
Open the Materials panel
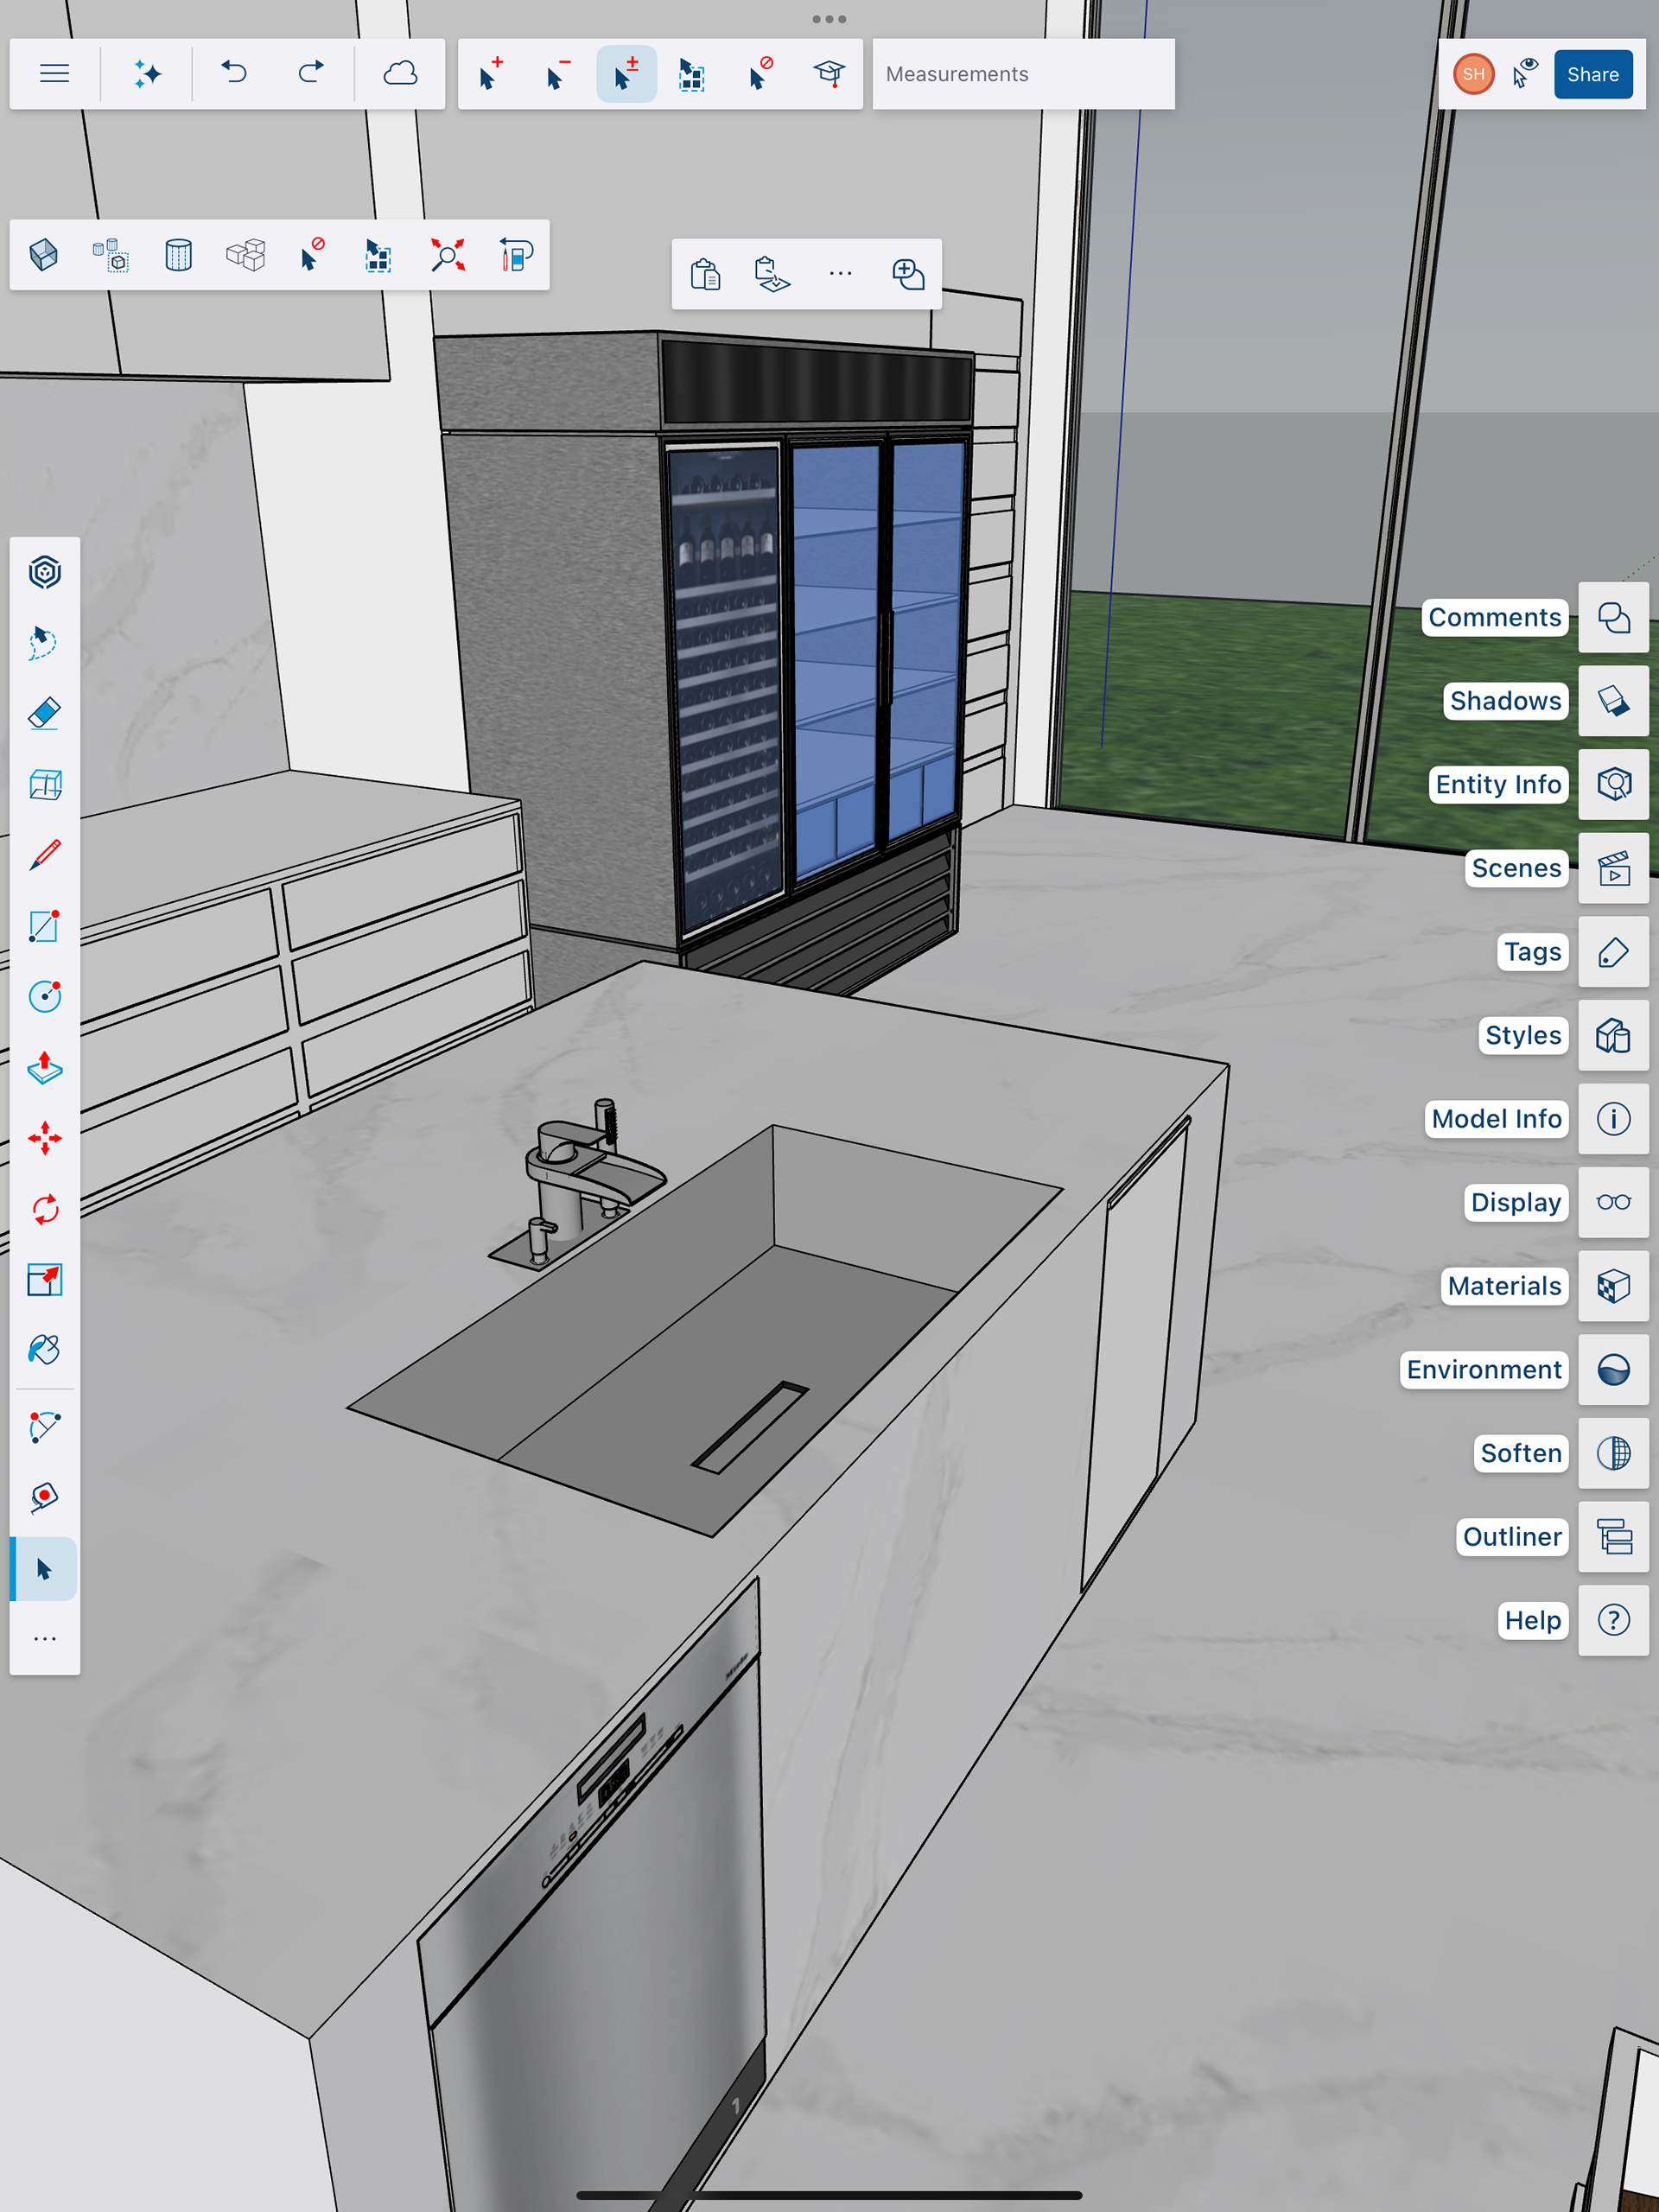1613,1286
